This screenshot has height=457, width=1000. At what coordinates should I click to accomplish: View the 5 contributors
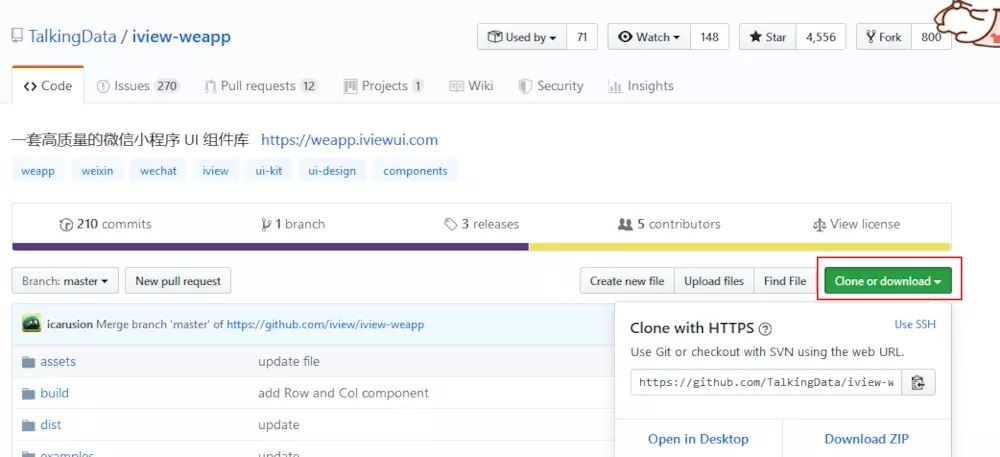point(670,224)
